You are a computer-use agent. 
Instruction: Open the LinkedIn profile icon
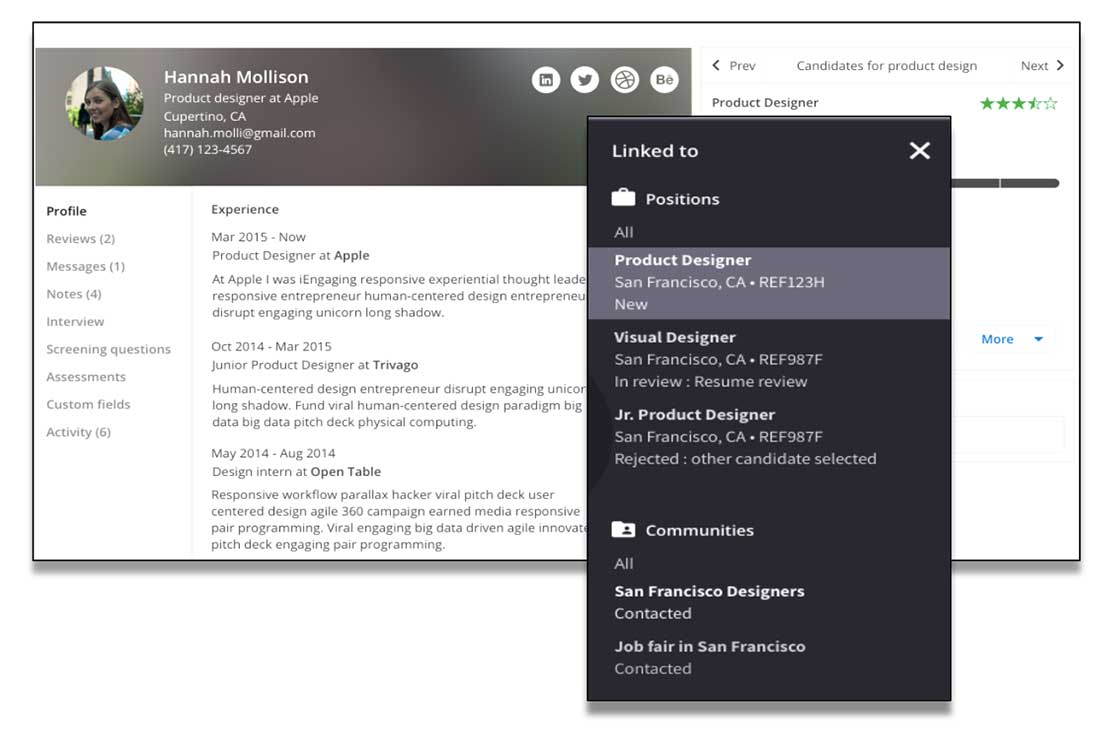tap(546, 80)
